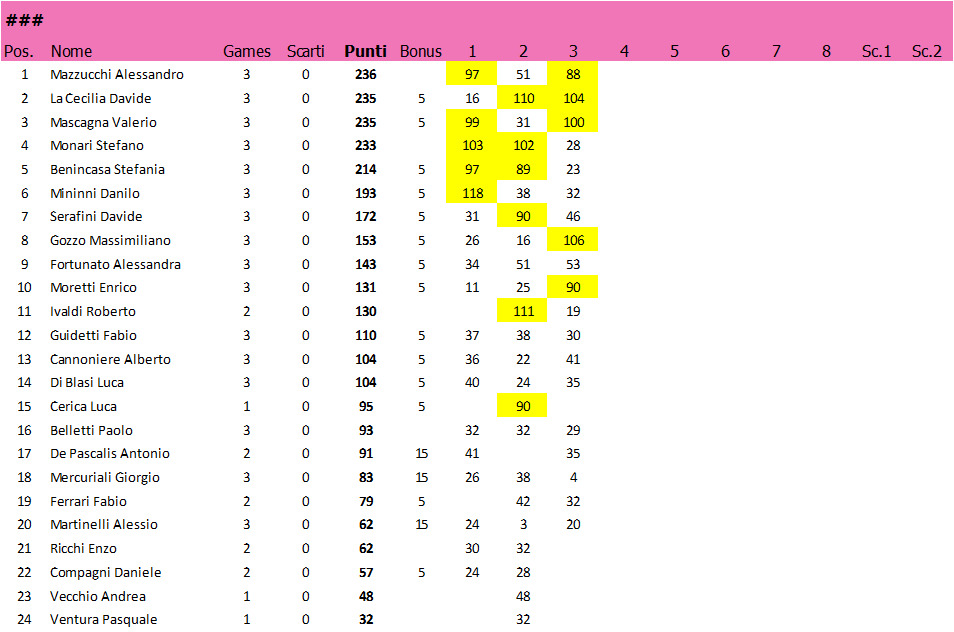Click the Punti total 95

366,406
